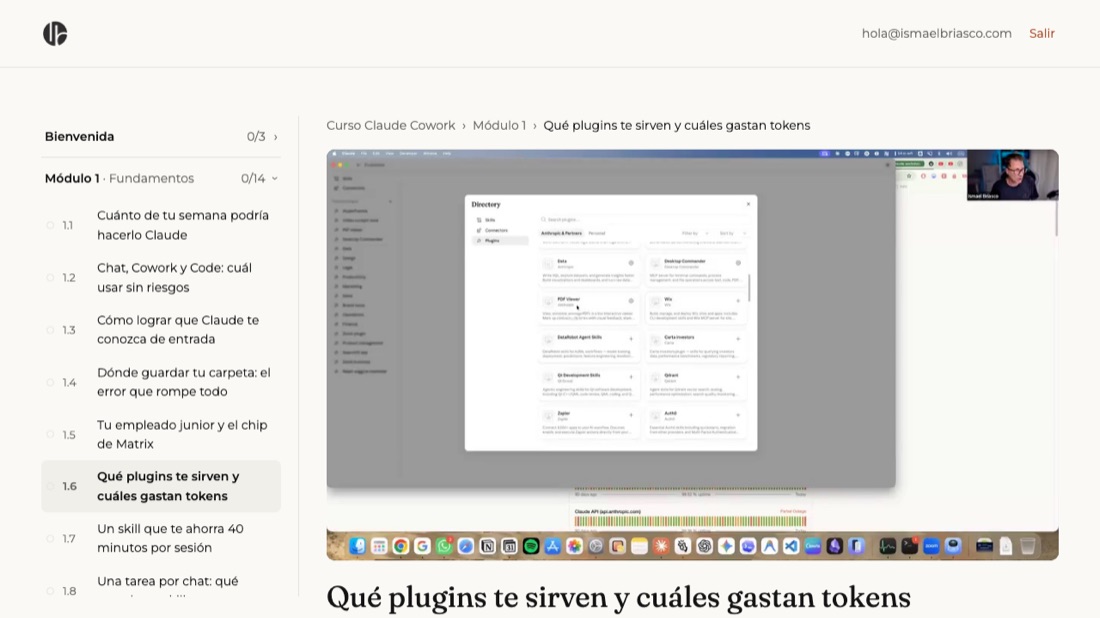Open Notion from the dock
Image resolution: width=1100 pixels, height=618 pixels.
[x=488, y=546]
